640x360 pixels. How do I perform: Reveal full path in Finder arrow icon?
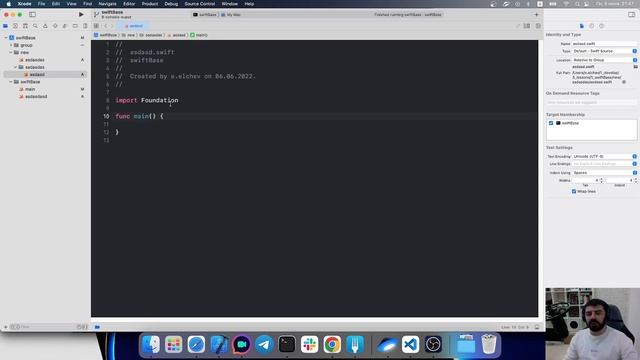(624, 82)
